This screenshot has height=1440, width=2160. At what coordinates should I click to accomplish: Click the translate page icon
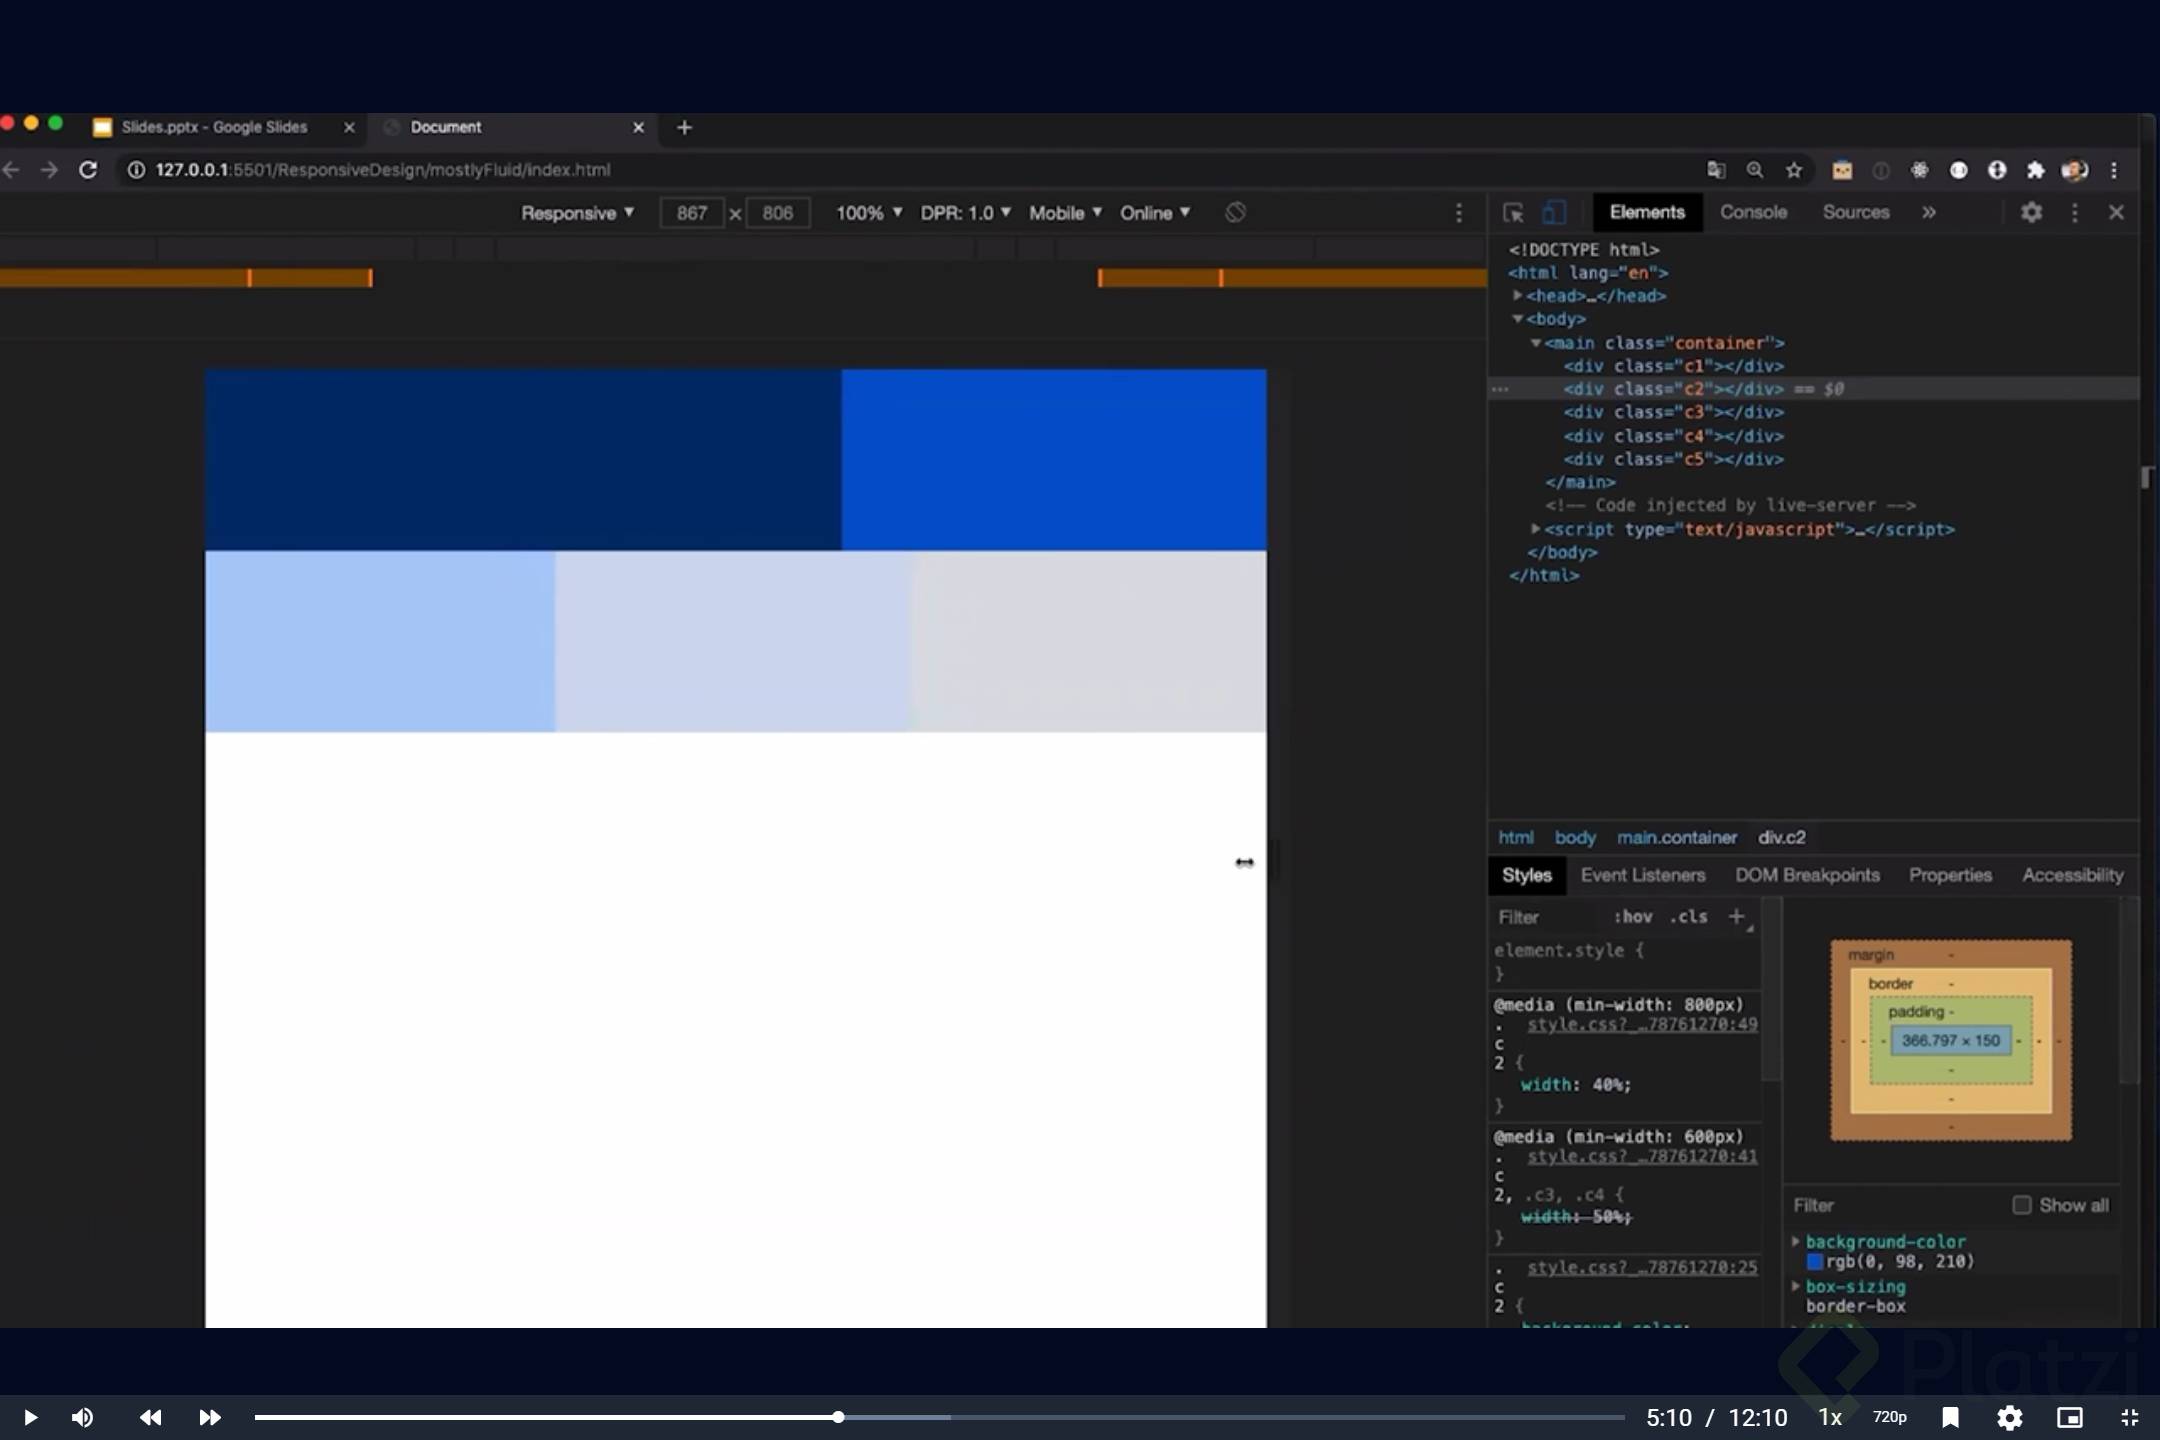(1716, 170)
